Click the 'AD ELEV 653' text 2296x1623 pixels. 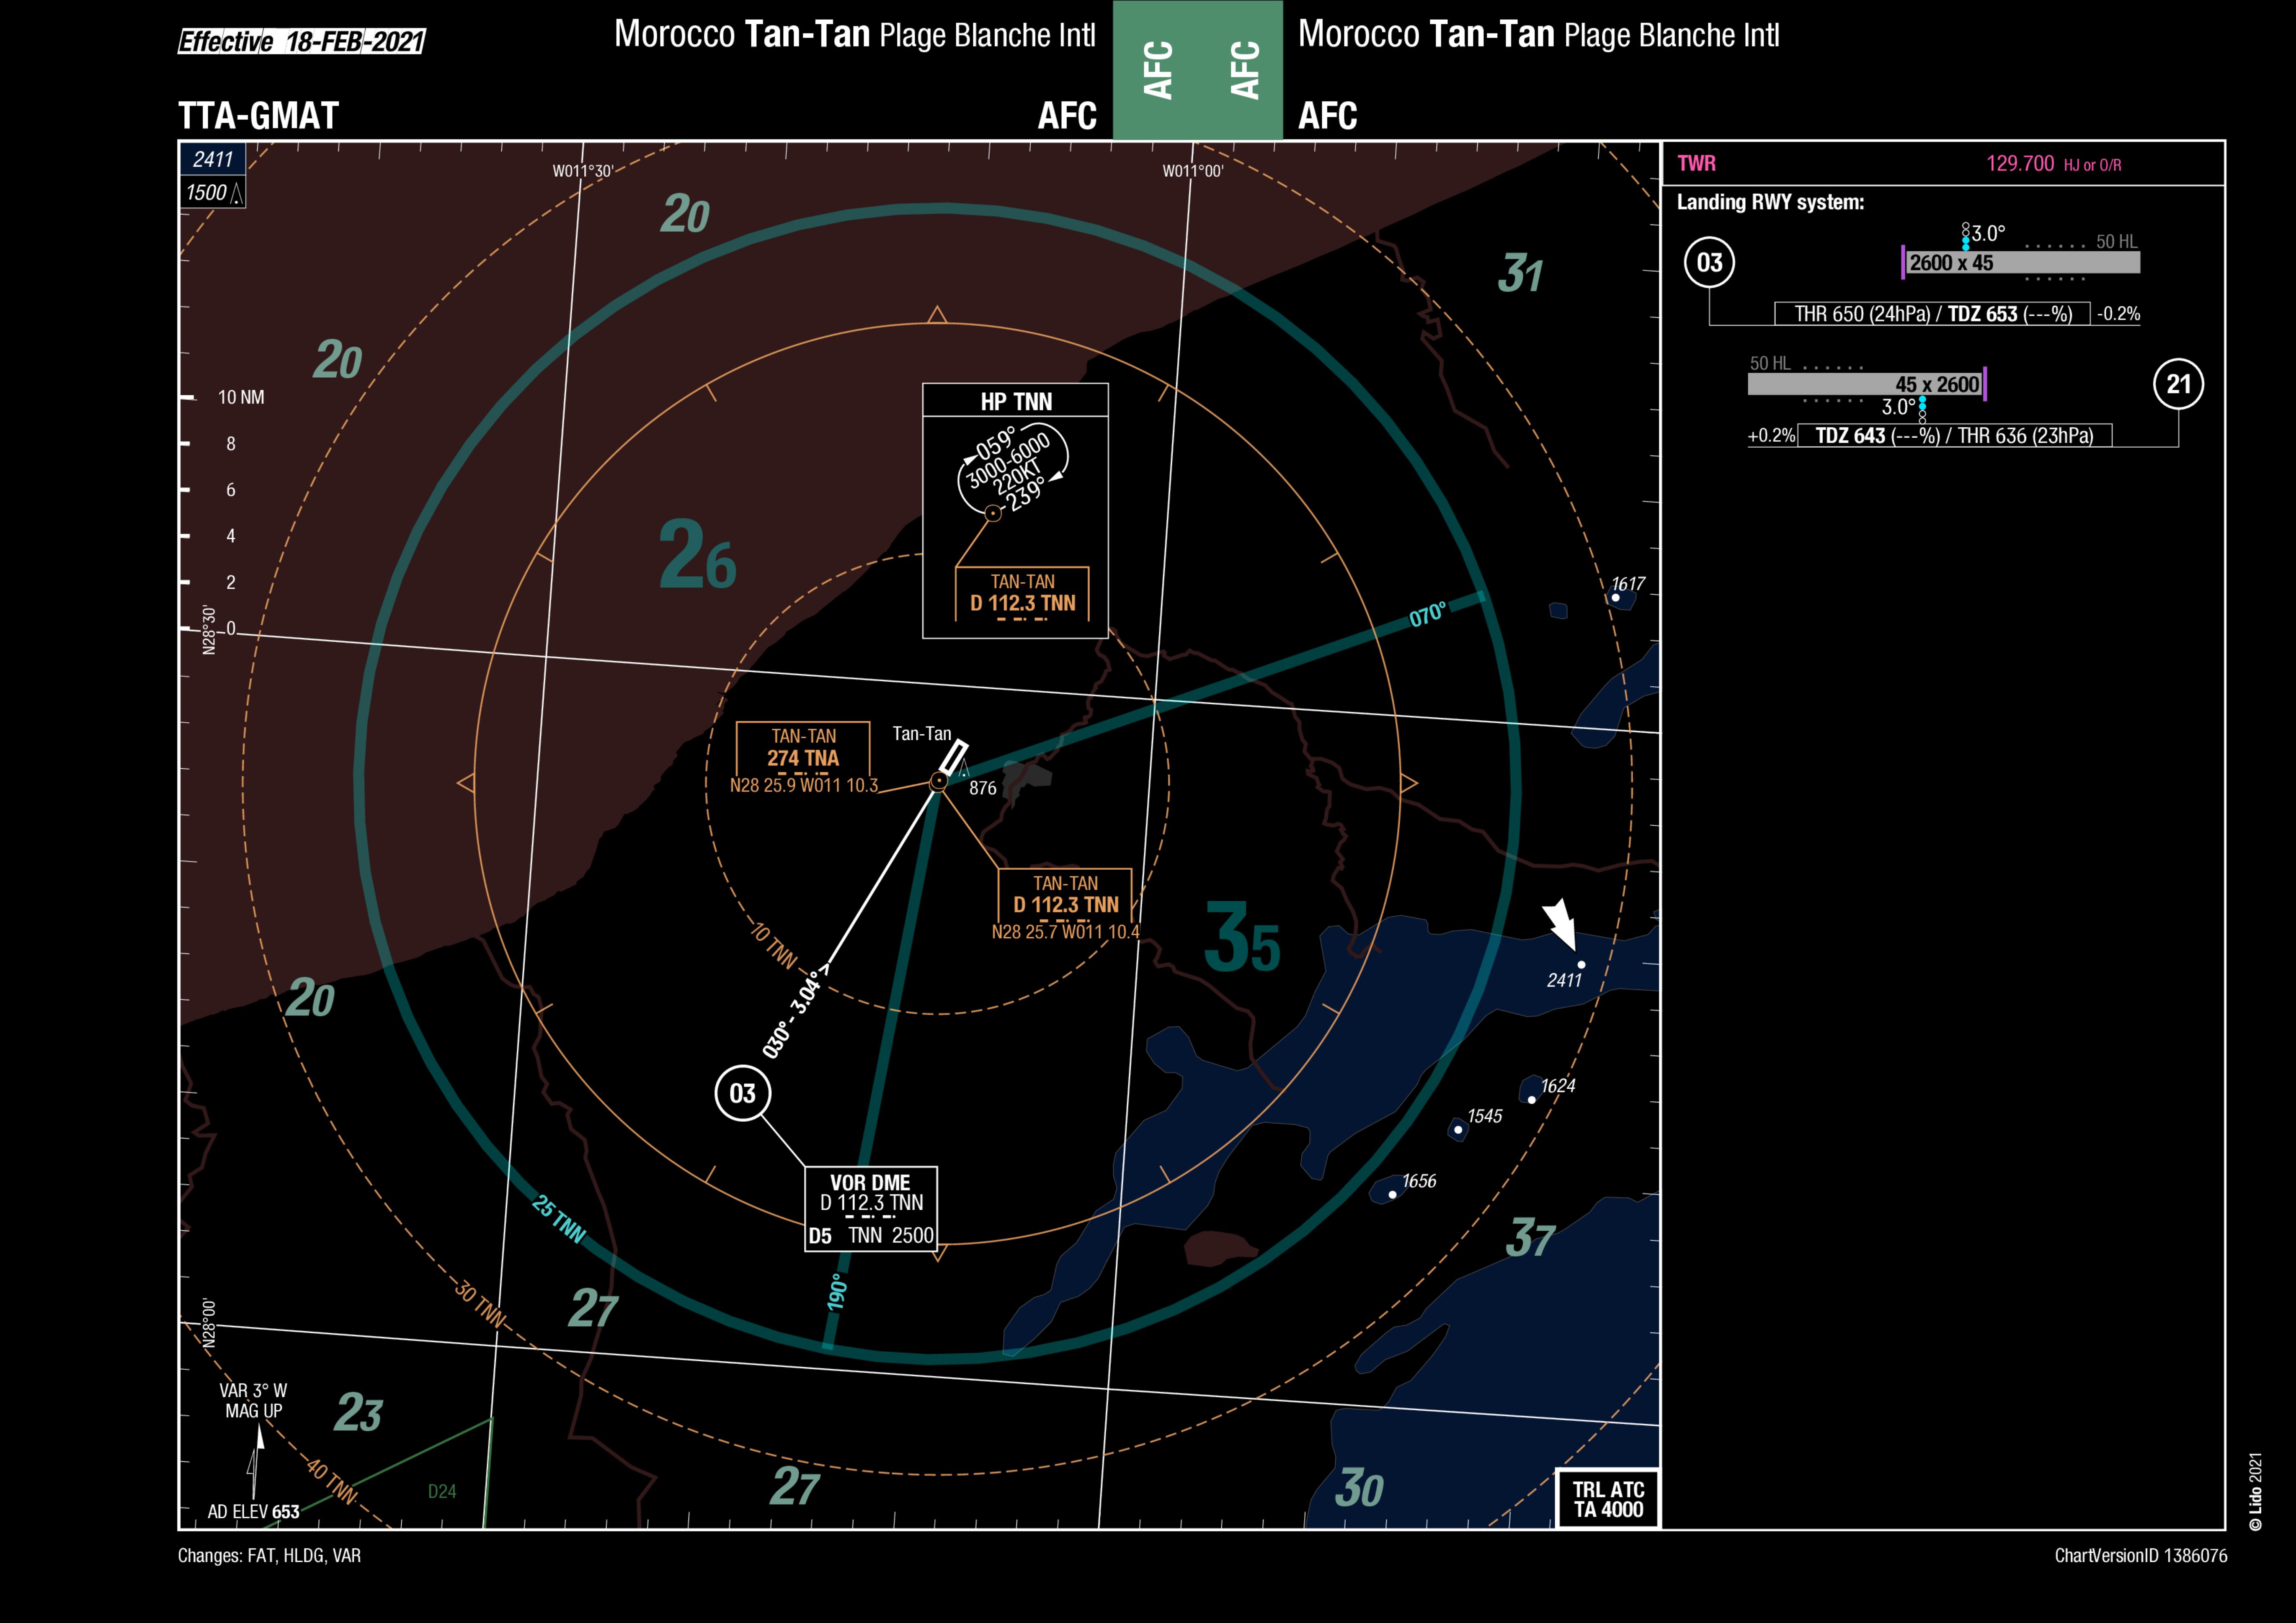click(x=253, y=1512)
